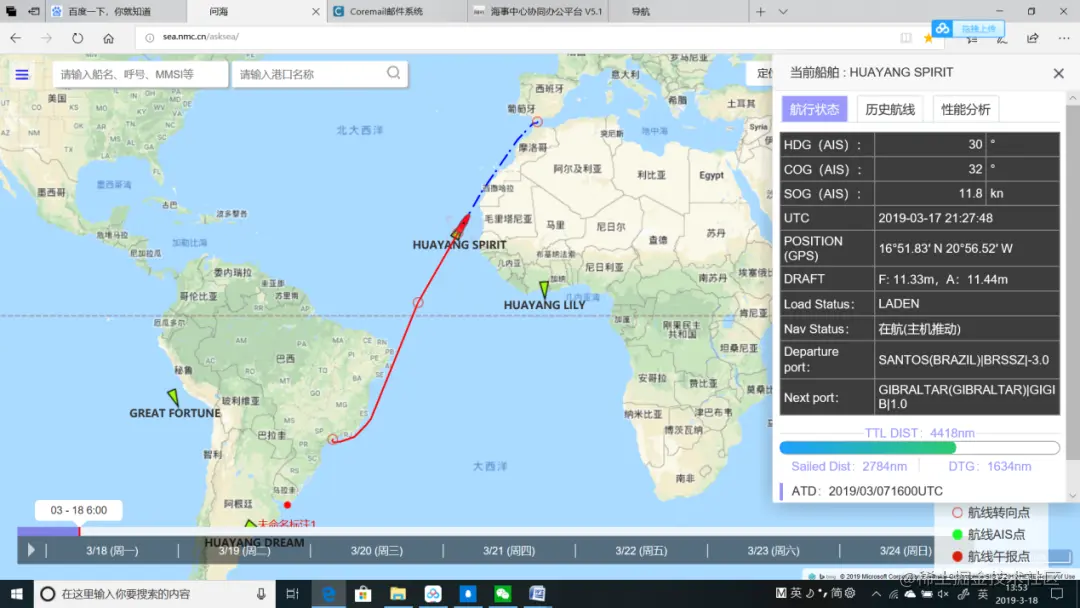
Task: Select the HUAYANG DREAM ship marker
Action: (x=250, y=525)
